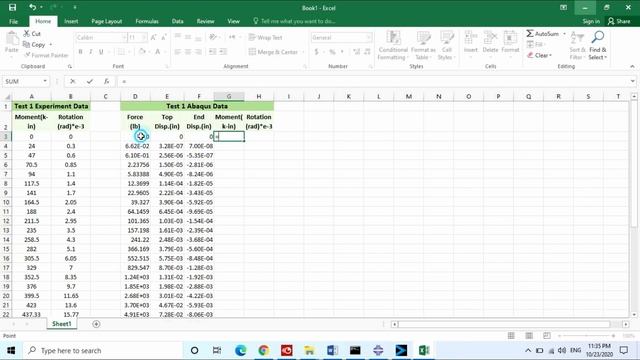The height and width of the screenshot is (360, 640).
Task: Click the Format cells icon
Action: point(510,38)
